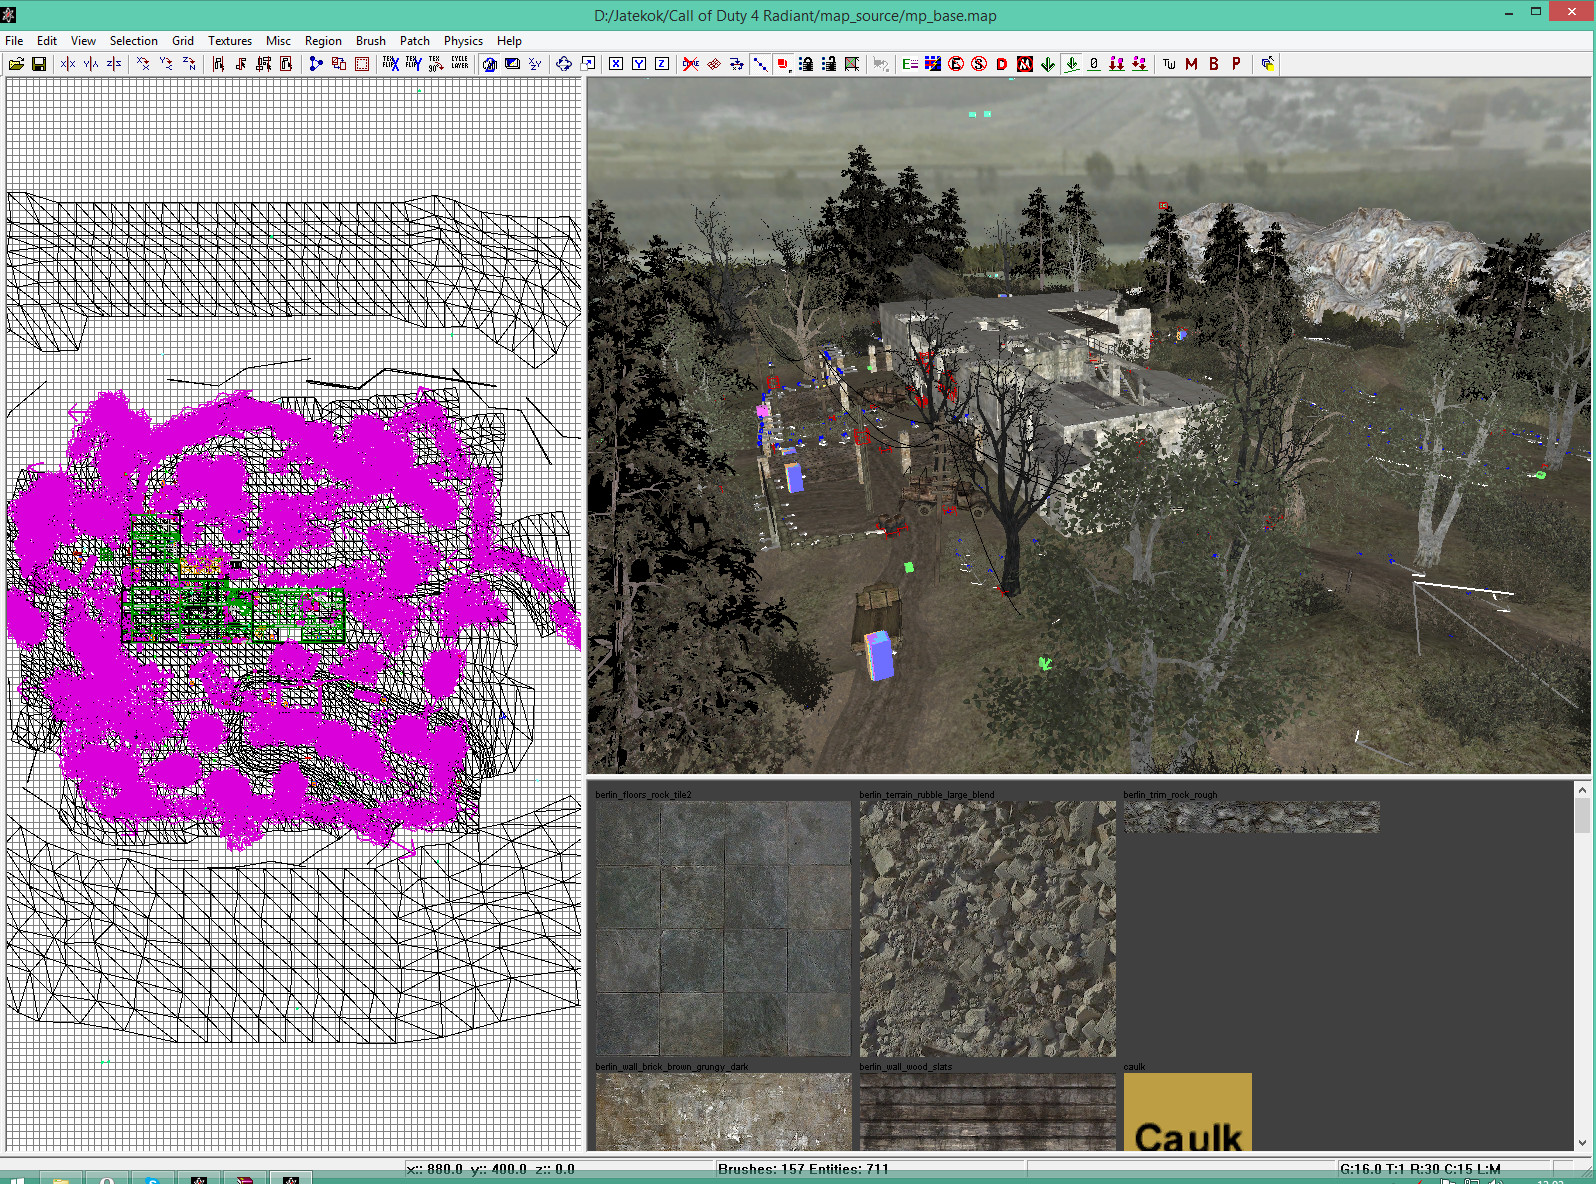The width and height of the screenshot is (1596, 1184).
Task: Click the blue Y axis box icon
Action: tap(639, 64)
